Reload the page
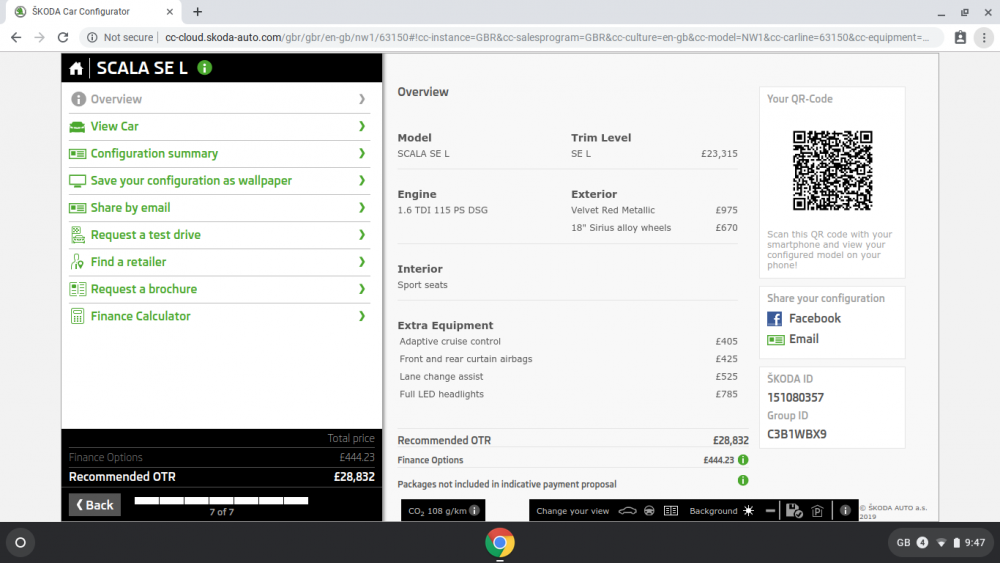 62,38
